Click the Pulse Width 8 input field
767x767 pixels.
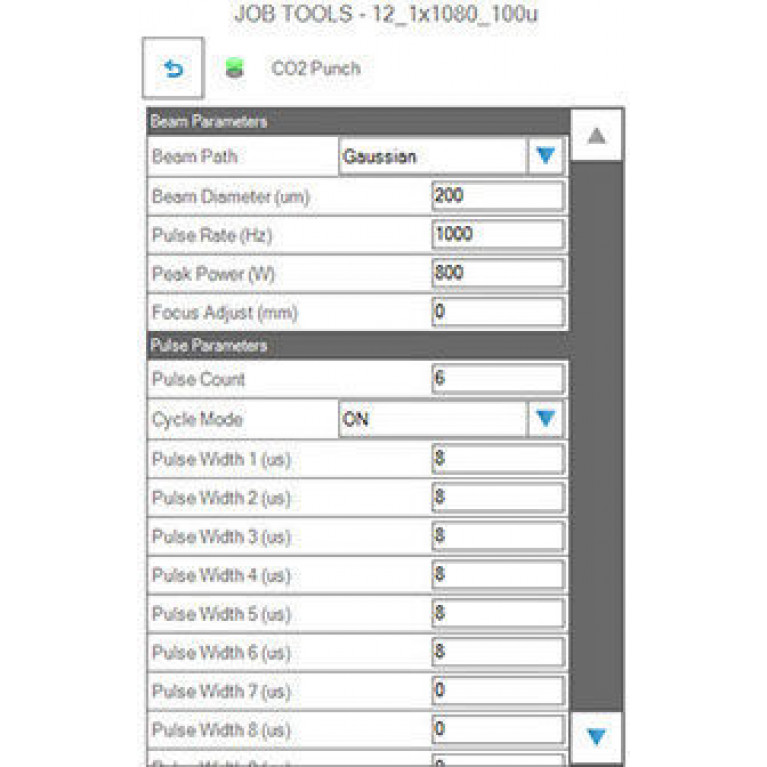point(498,729)
